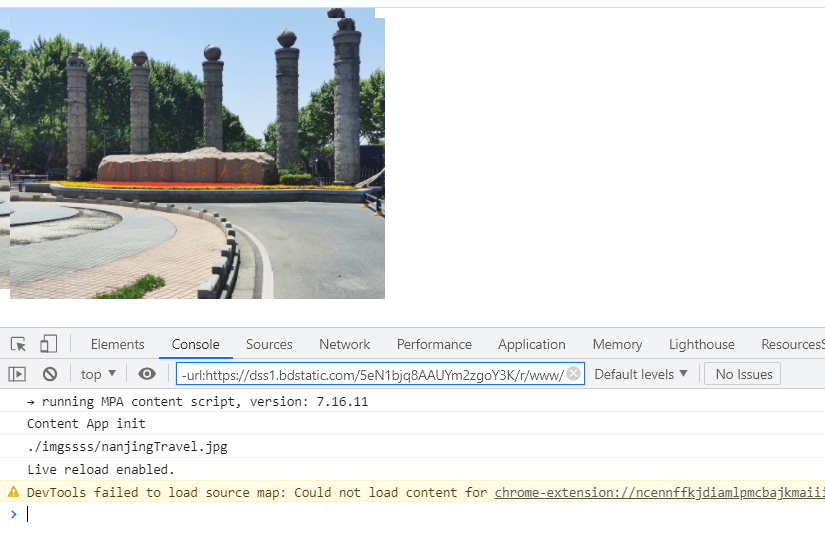Image resolution: width=825 pixels, height=535 pixels.
Task: Clear the filter text with X icon
Action: click(574, 374)
